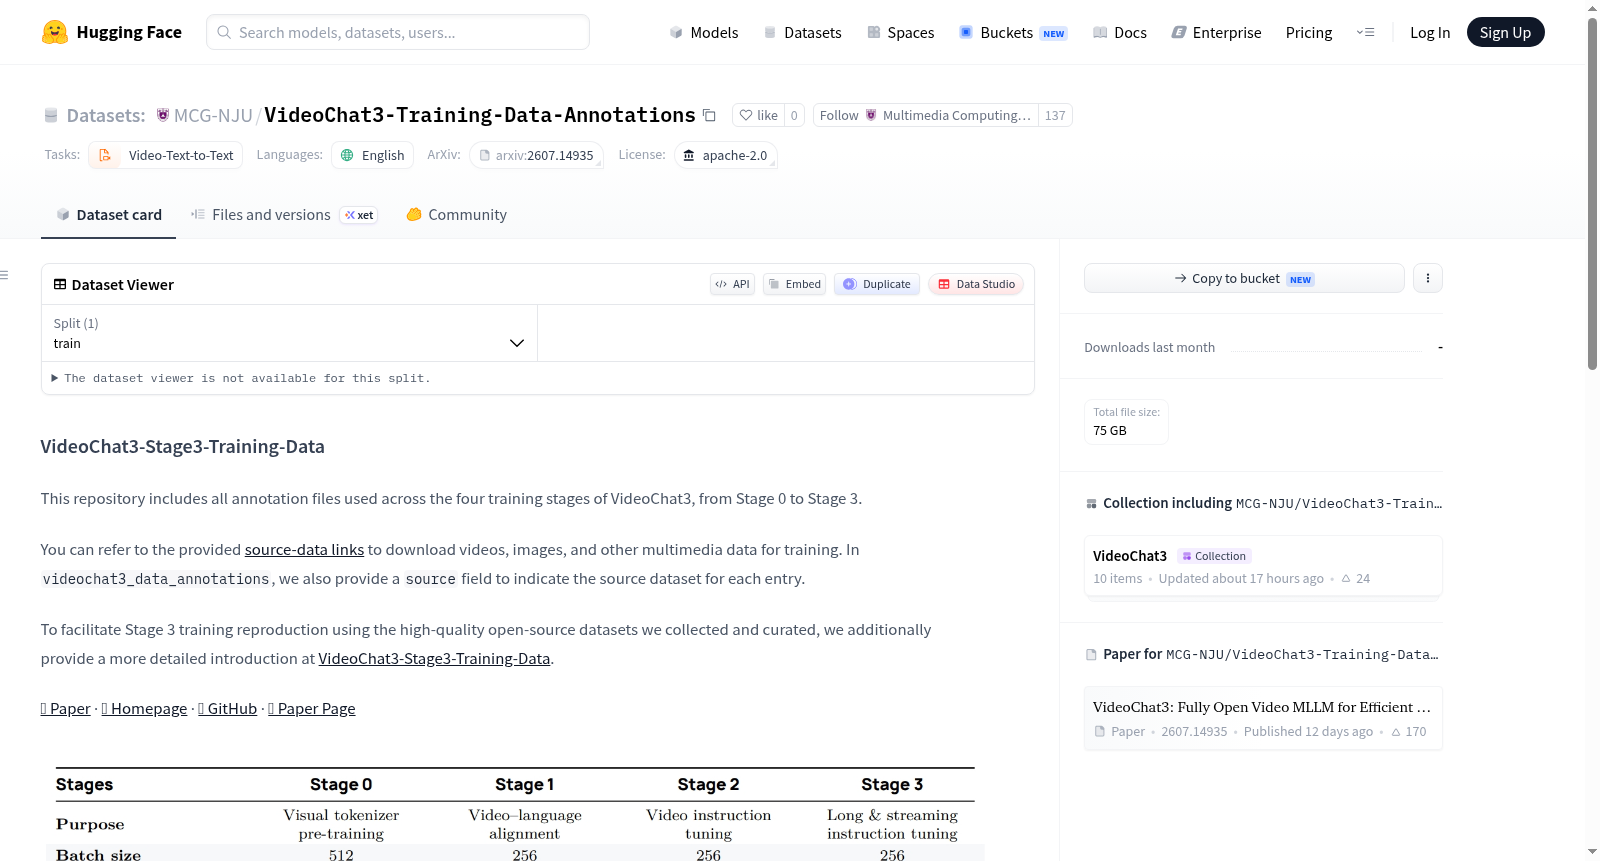Copy dataset name using the copy icon
This screenshot has height=861, width=1600.
click(709, 115)
